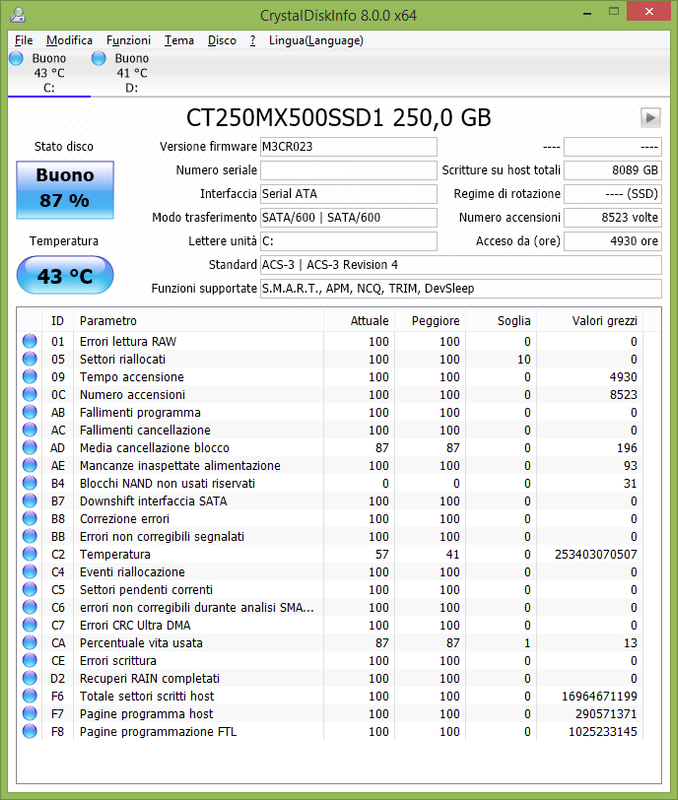Maximize the CrystalDiskInfo window
The height and width of the screenshot is (800, 678).
click(614, 11)
